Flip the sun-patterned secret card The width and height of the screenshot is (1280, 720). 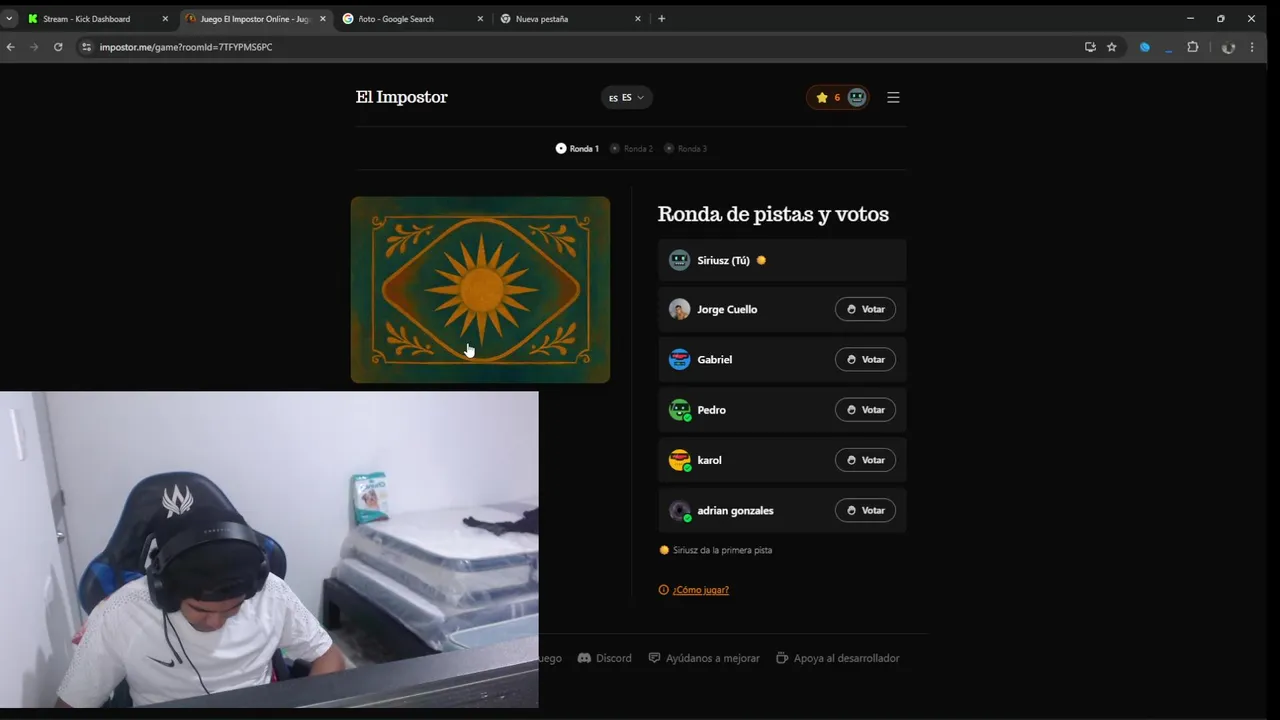point(480,289)
